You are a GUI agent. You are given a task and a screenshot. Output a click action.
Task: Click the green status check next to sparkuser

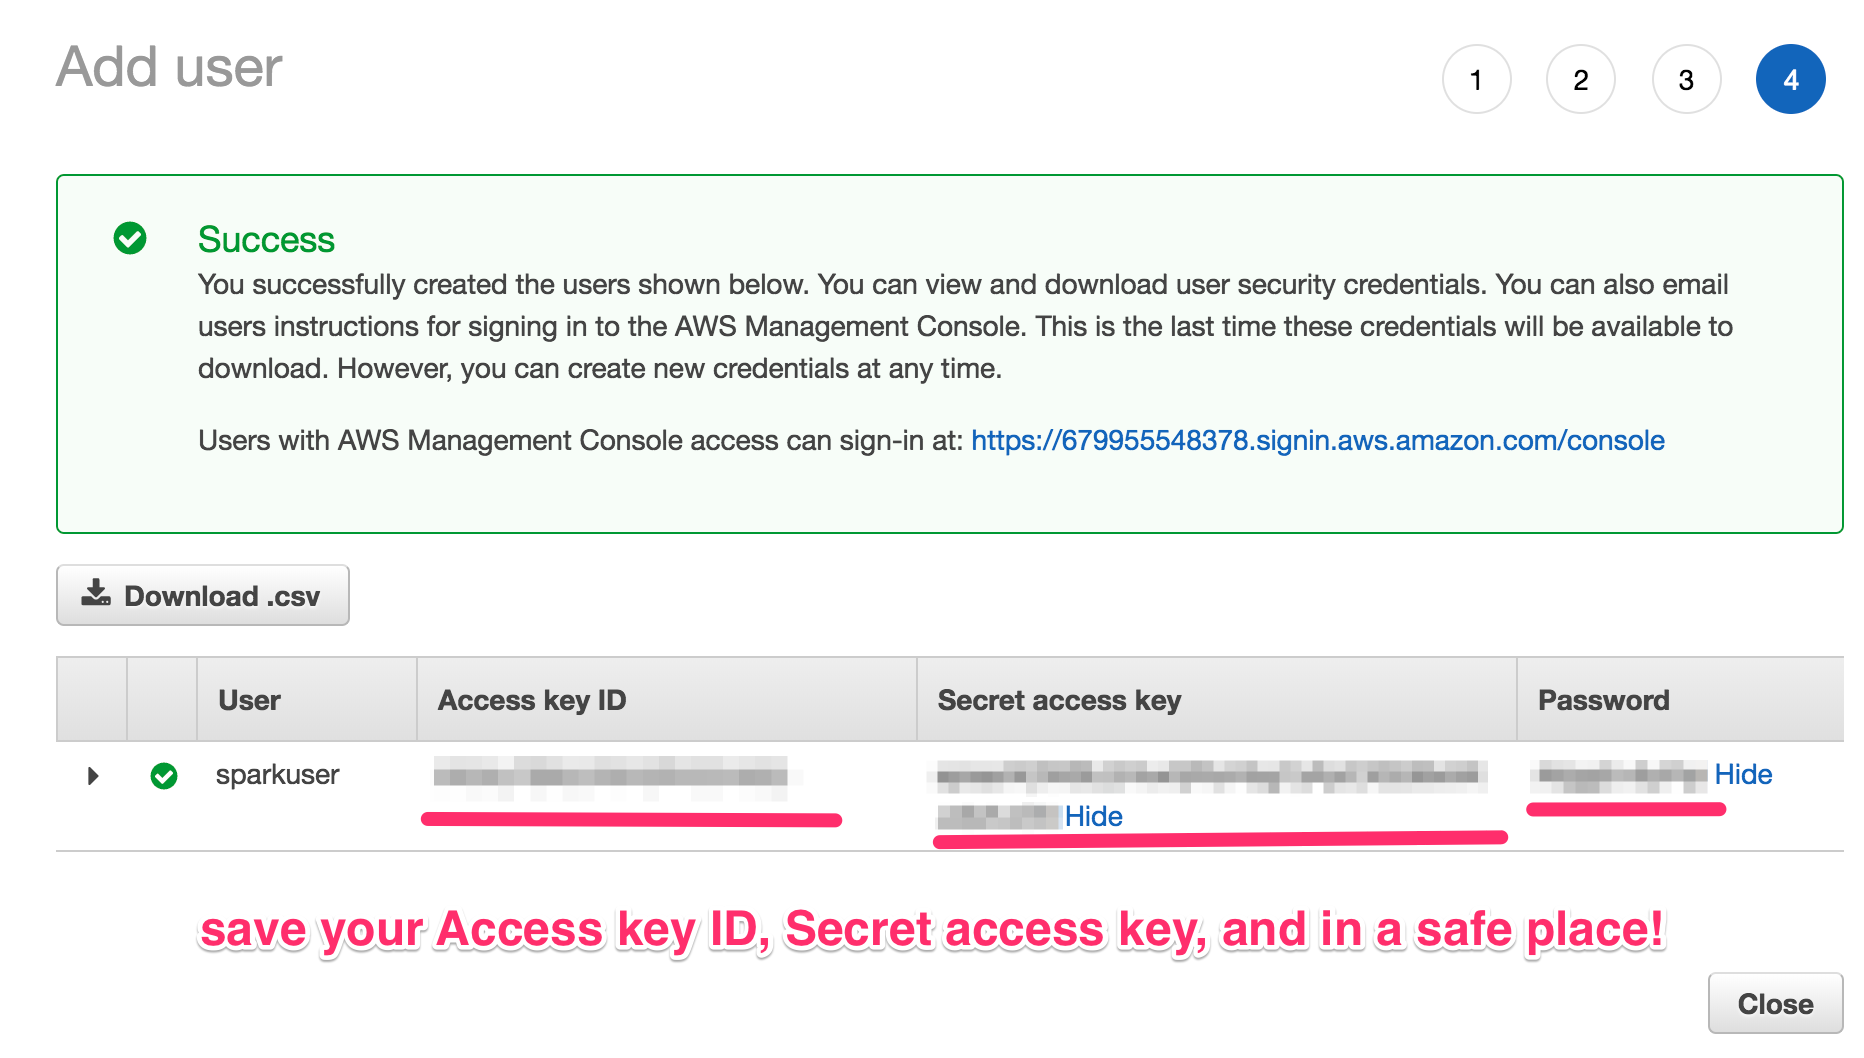(164, 775)
